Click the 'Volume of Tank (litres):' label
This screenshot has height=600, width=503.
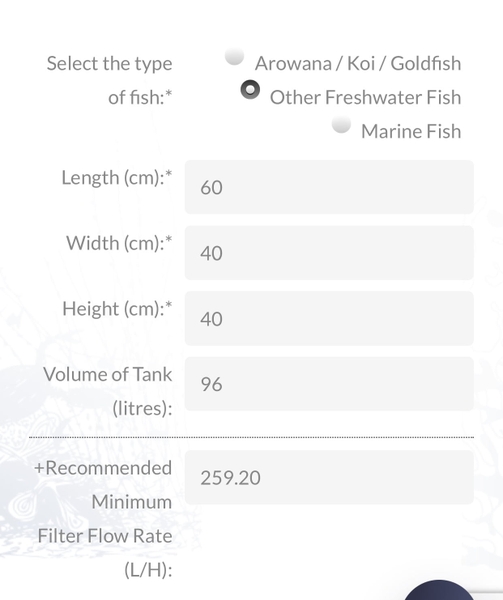pyautogui.click(x=108, y=391)
